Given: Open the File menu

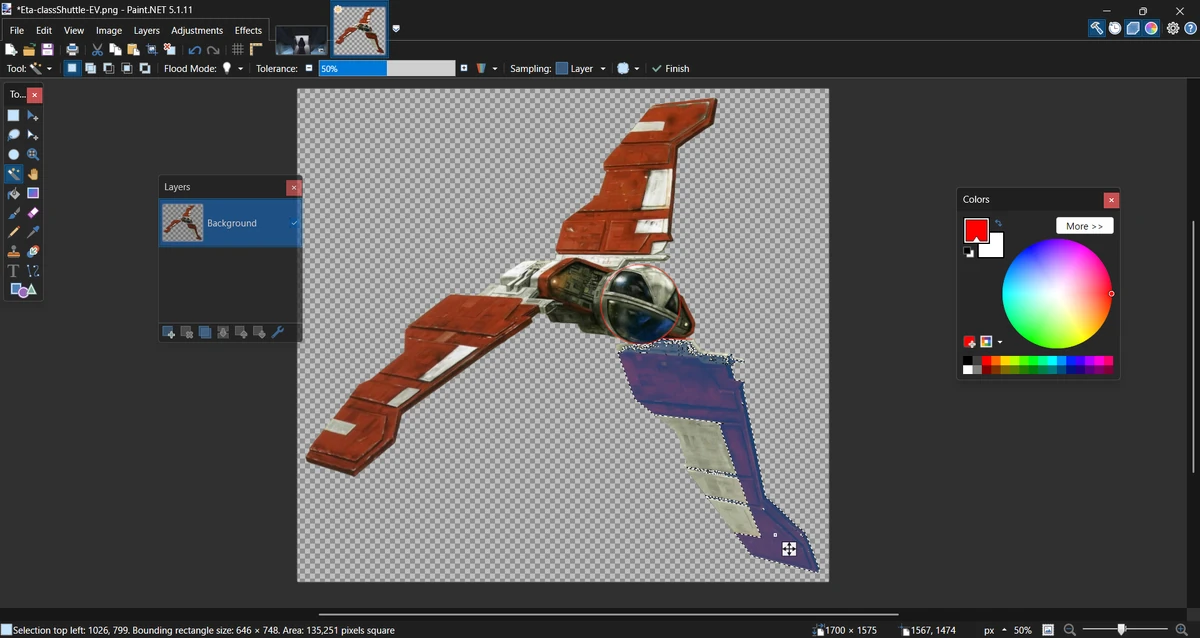Looking at the screenshot, I should click(x=17, y=30).
